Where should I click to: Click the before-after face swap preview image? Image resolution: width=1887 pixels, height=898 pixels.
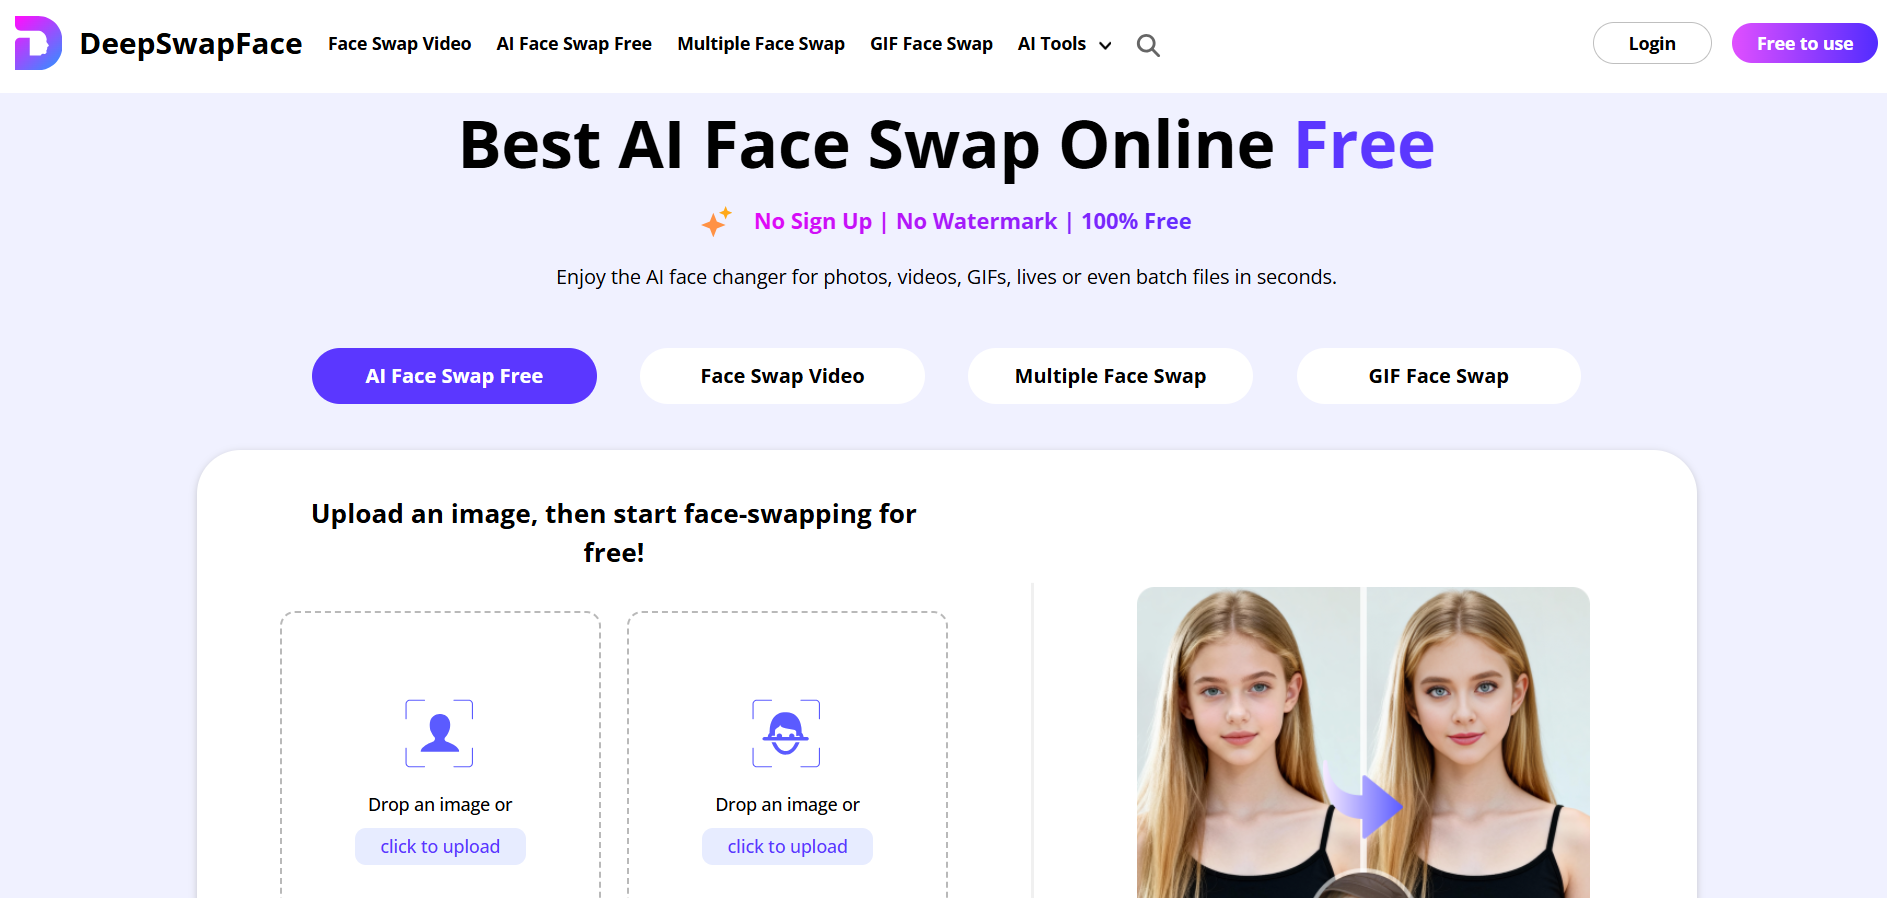point(1363,742)
